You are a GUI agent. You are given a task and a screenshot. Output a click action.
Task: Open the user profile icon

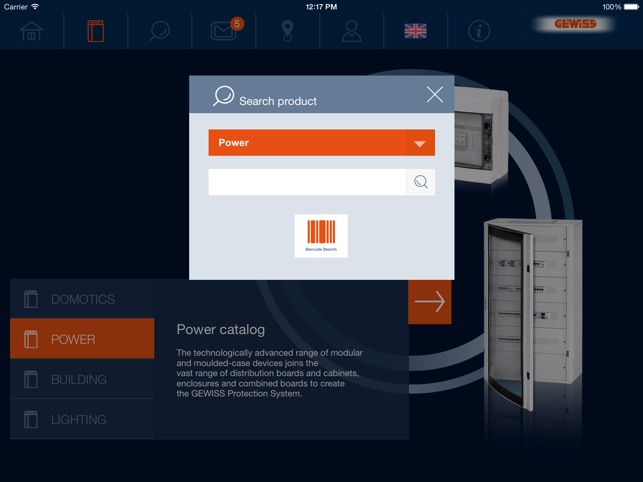point(351,31)
